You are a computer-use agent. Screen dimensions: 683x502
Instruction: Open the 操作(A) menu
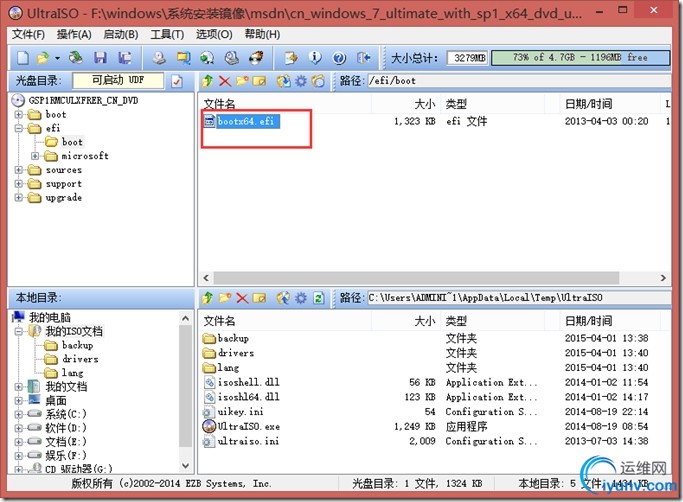pyautogui.click(x=74, y=34)
